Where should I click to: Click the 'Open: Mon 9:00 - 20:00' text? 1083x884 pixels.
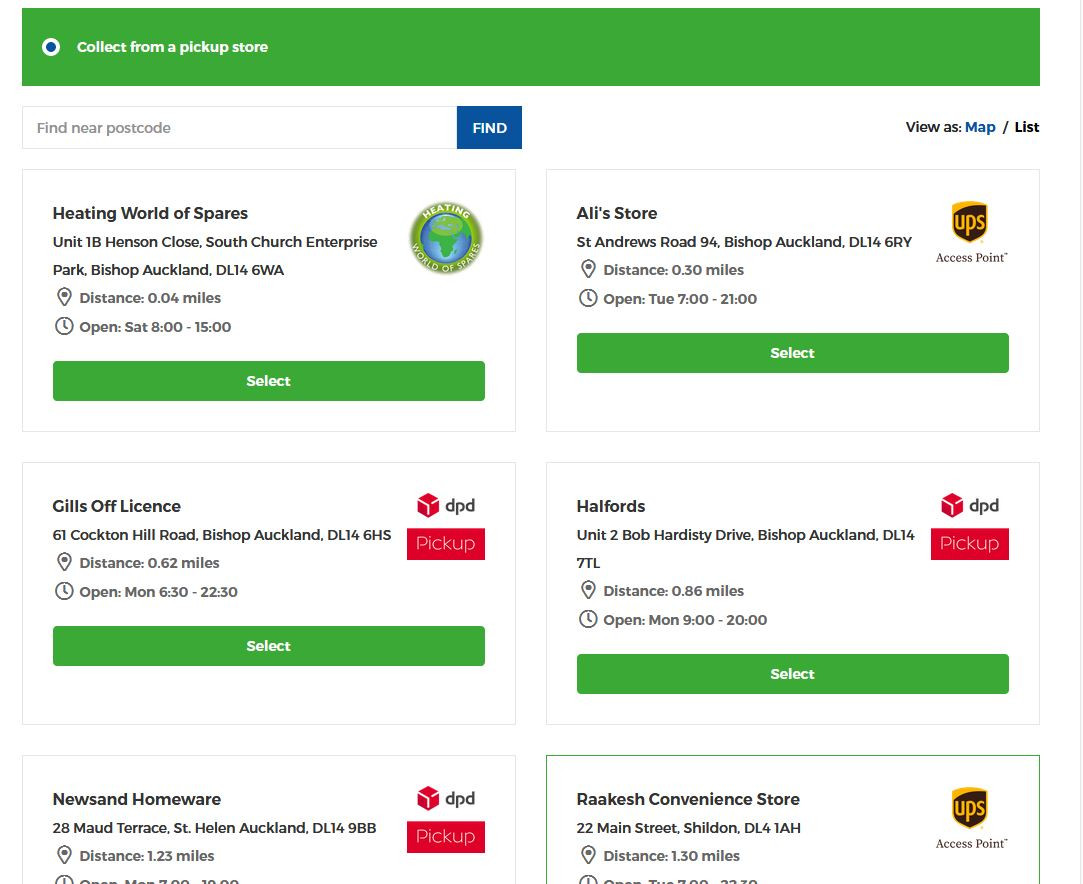click(x=685, y=619)
